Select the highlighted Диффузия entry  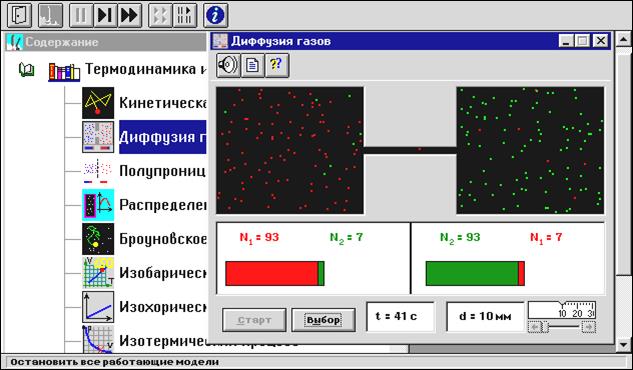[163, 137]
